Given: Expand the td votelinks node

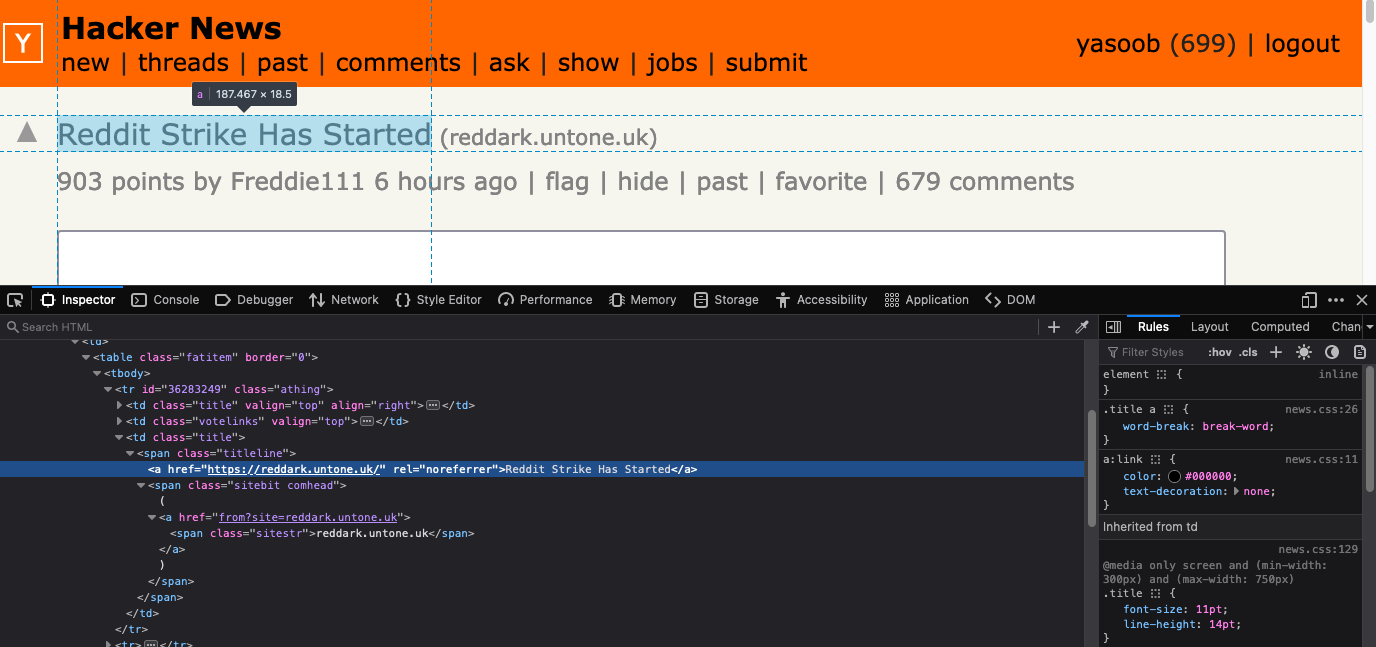Looking at the screenshot, I should click(120, 422).
